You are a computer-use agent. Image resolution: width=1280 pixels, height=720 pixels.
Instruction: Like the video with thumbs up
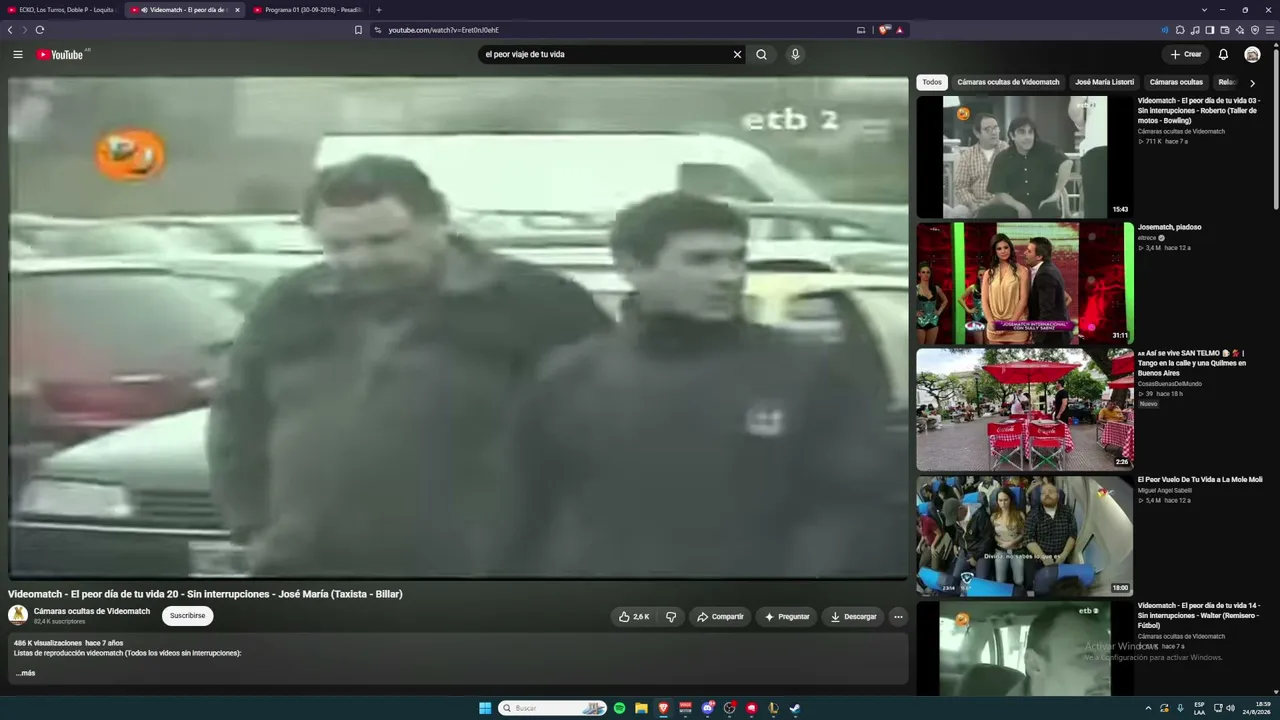click(634, 617)
